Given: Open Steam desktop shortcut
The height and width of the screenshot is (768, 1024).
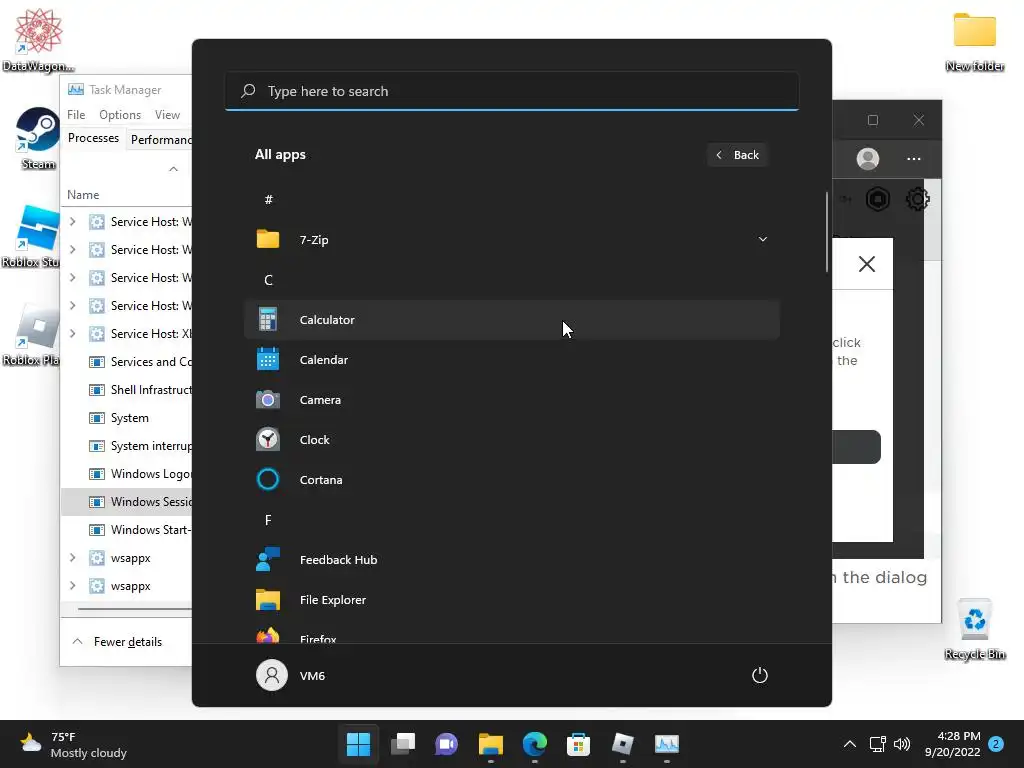Looking at the screenshot, I should pyautogui.click(x=38, y=138).
